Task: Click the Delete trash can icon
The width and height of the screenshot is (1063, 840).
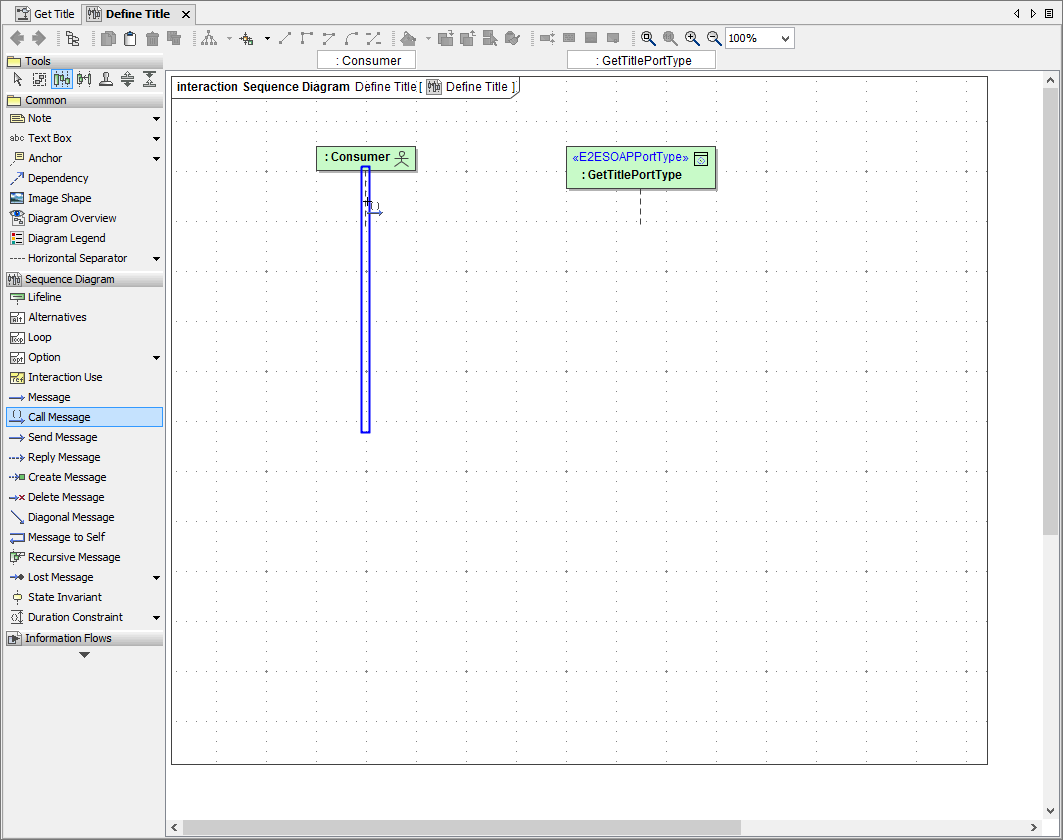Action: (x=152, y=38)
